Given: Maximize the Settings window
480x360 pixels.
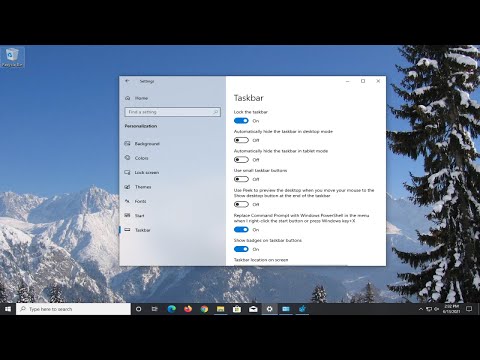Looking at the screenshot, I should point(363,81).
